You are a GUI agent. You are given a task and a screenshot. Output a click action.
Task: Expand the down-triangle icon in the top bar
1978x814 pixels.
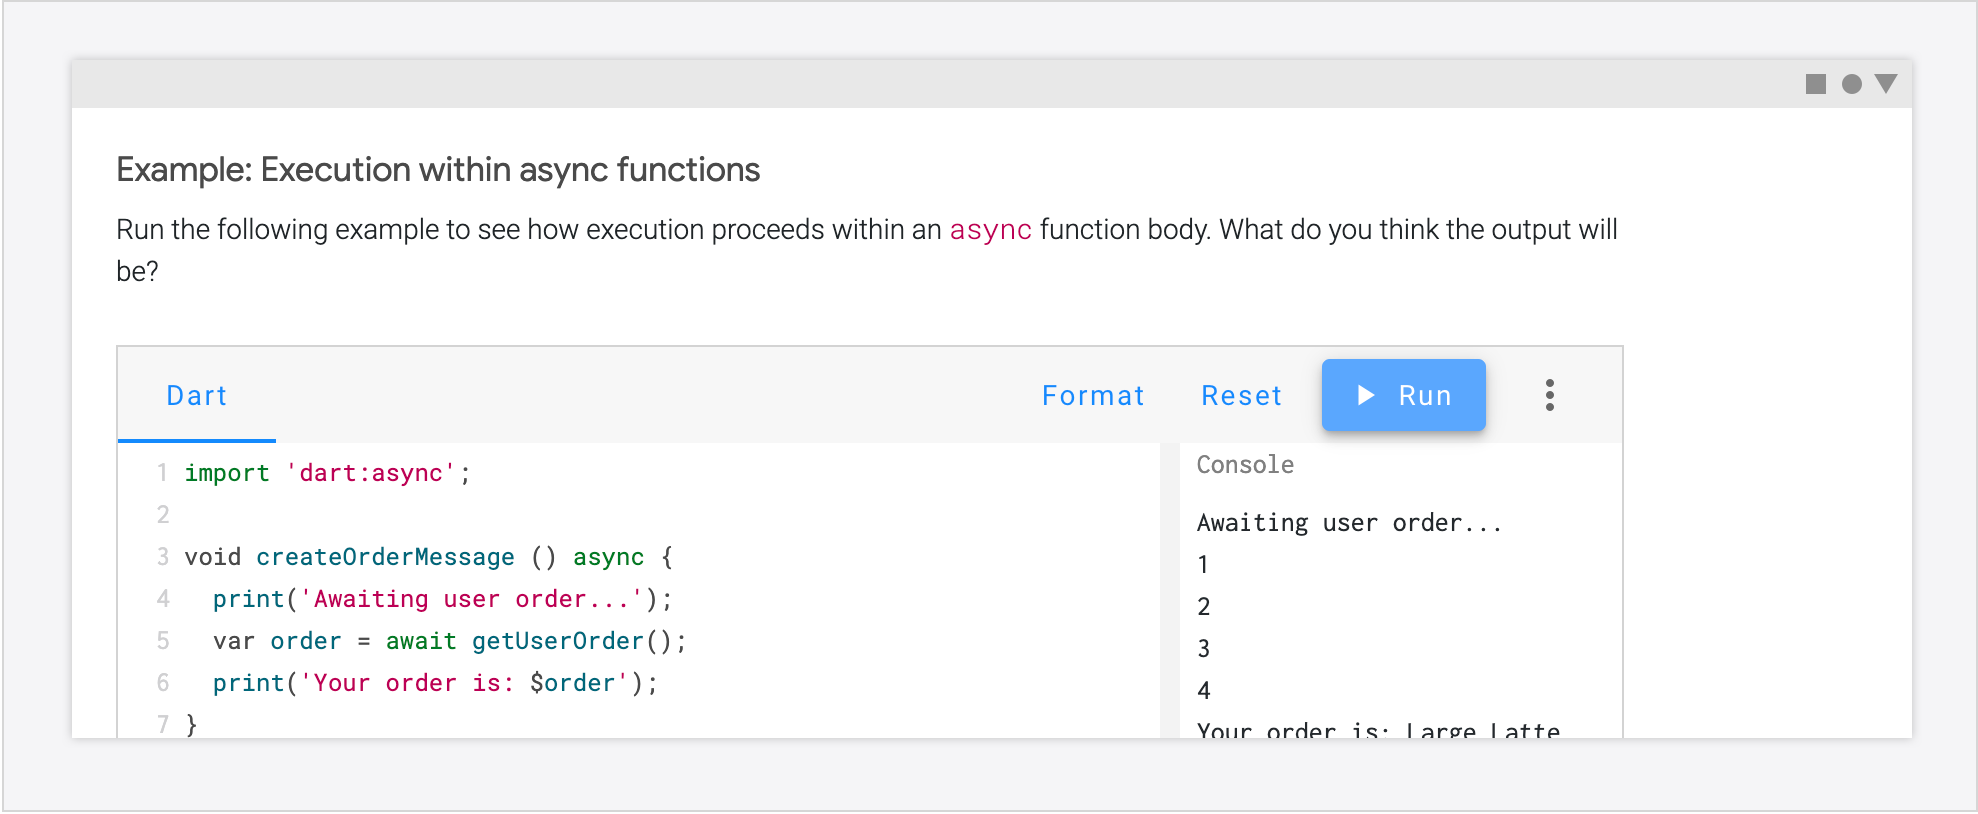click(1886, 84)
